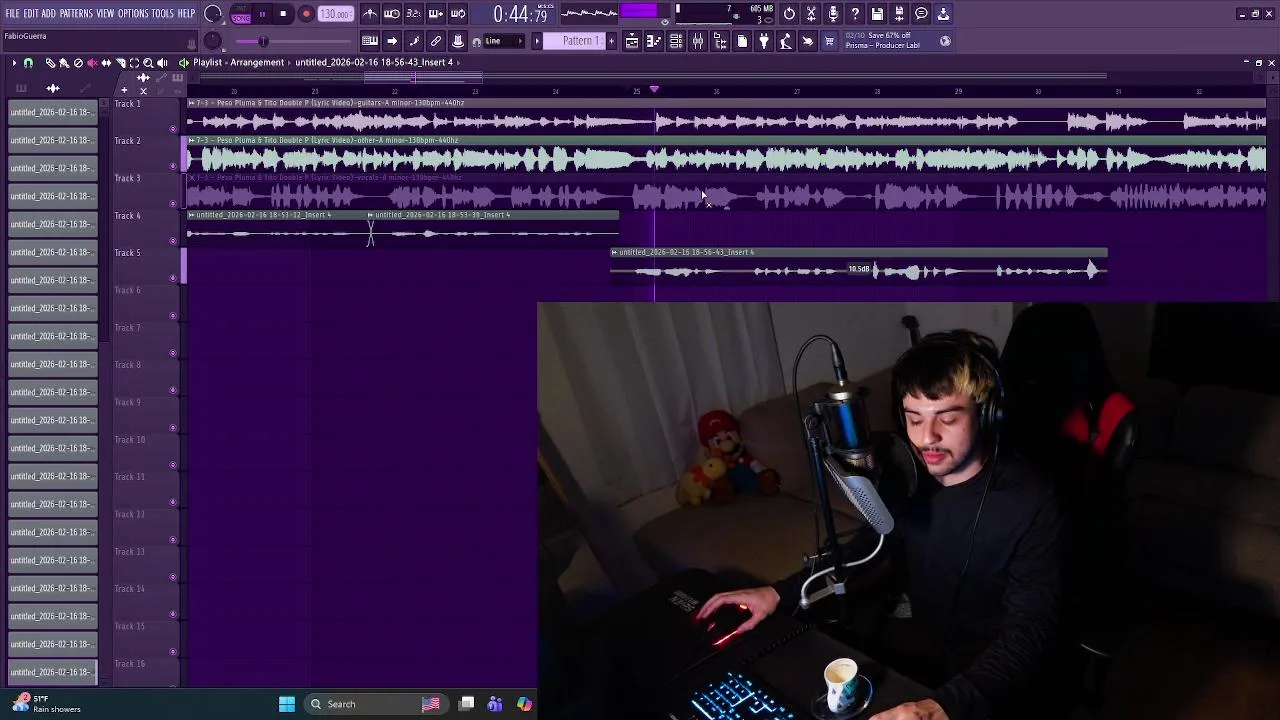Adjust the 130.000 tempo field
This screenshot has width=1280, height=720.
(335, 14)
